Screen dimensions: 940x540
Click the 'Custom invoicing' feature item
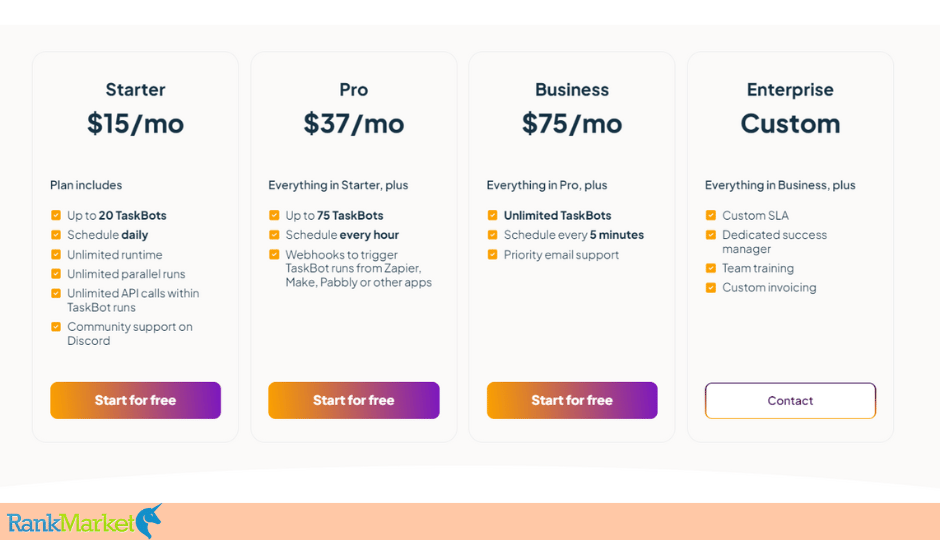coord(769,288)
